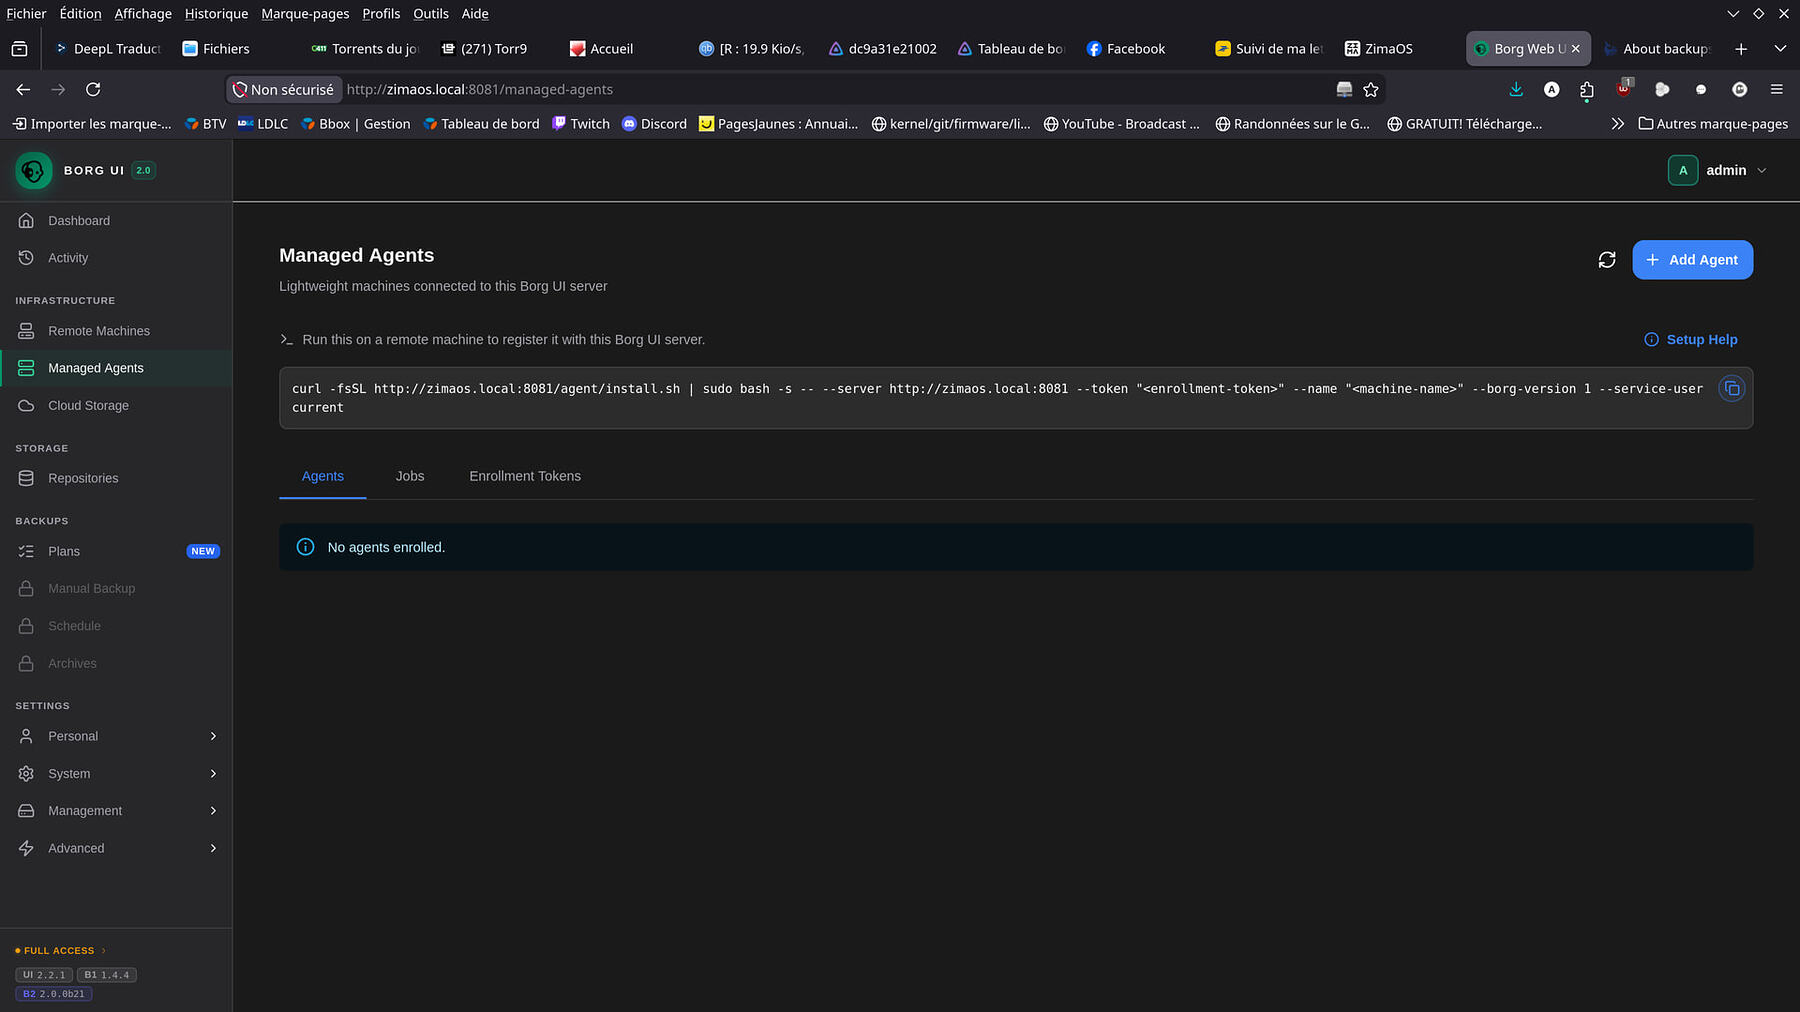Go back to the previous page

[x=23, y=90]
